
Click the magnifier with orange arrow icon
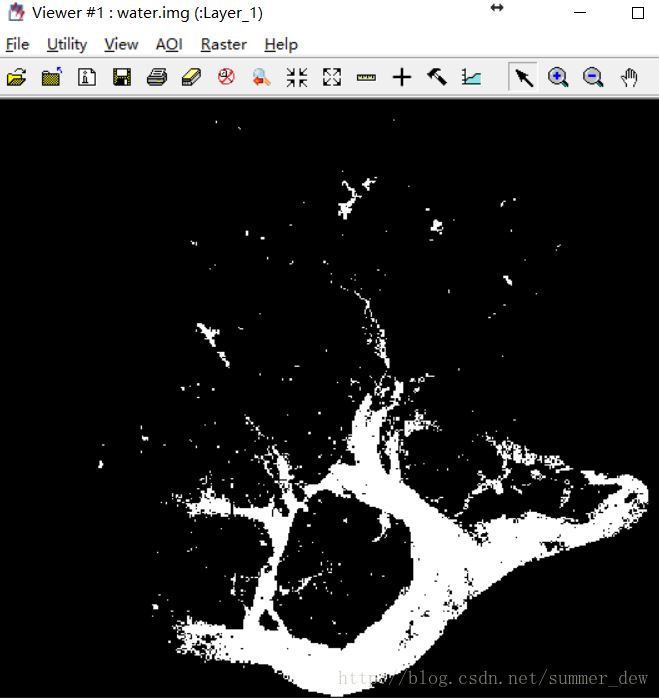click(261, 77)
